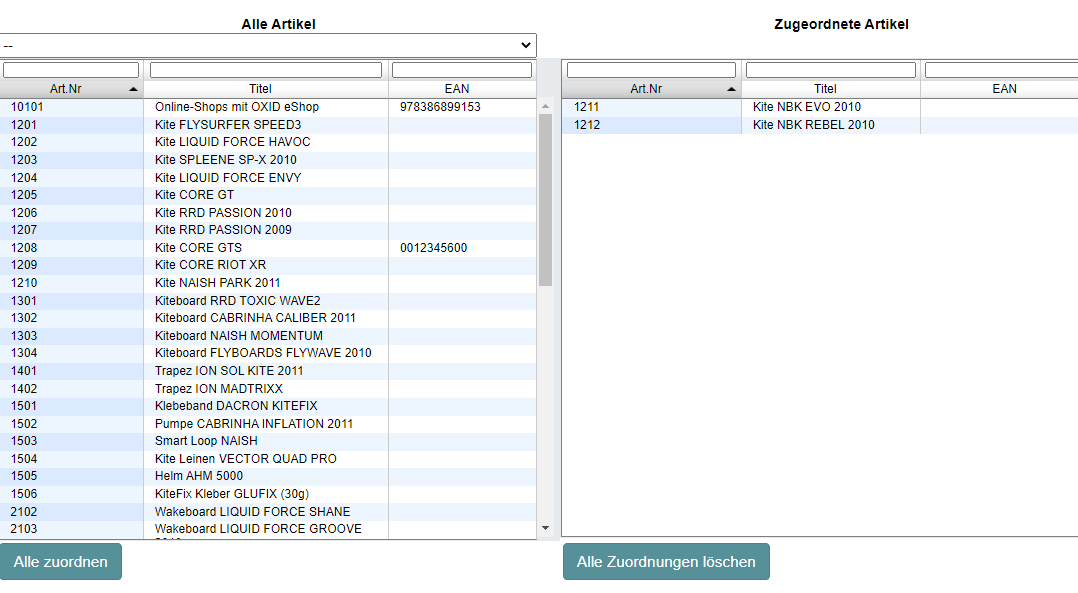Viewport: 1078px width, 593px height.
Task: Open the category dropdown above Alle Artikel list
Action: [x=267, y=45]
